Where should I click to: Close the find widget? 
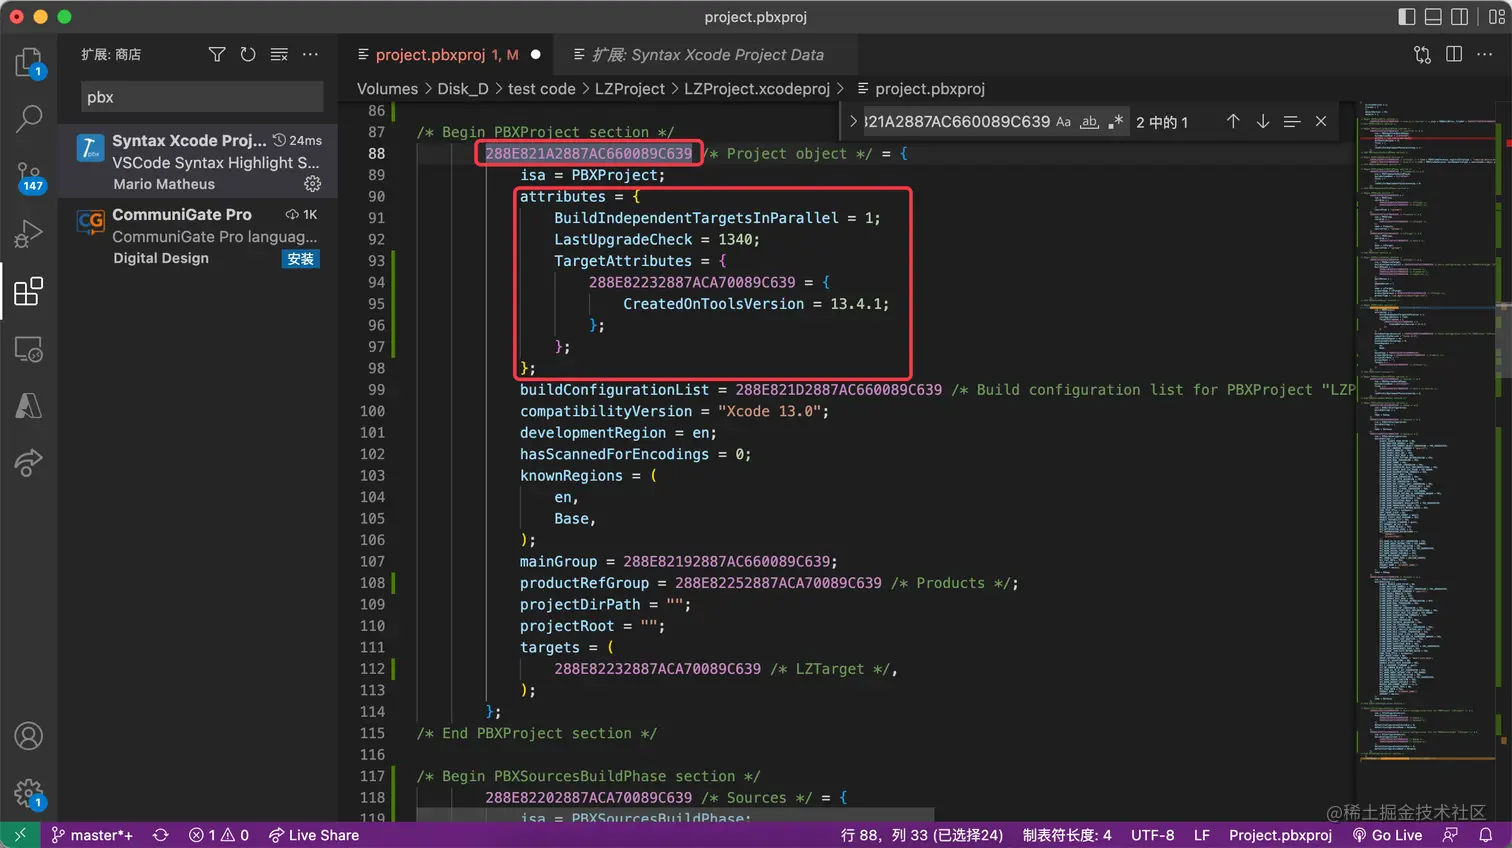pos(1321,121)
